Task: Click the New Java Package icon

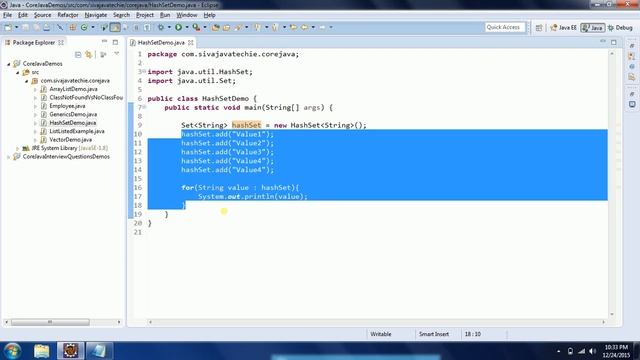Action: [x=72, y=27]
